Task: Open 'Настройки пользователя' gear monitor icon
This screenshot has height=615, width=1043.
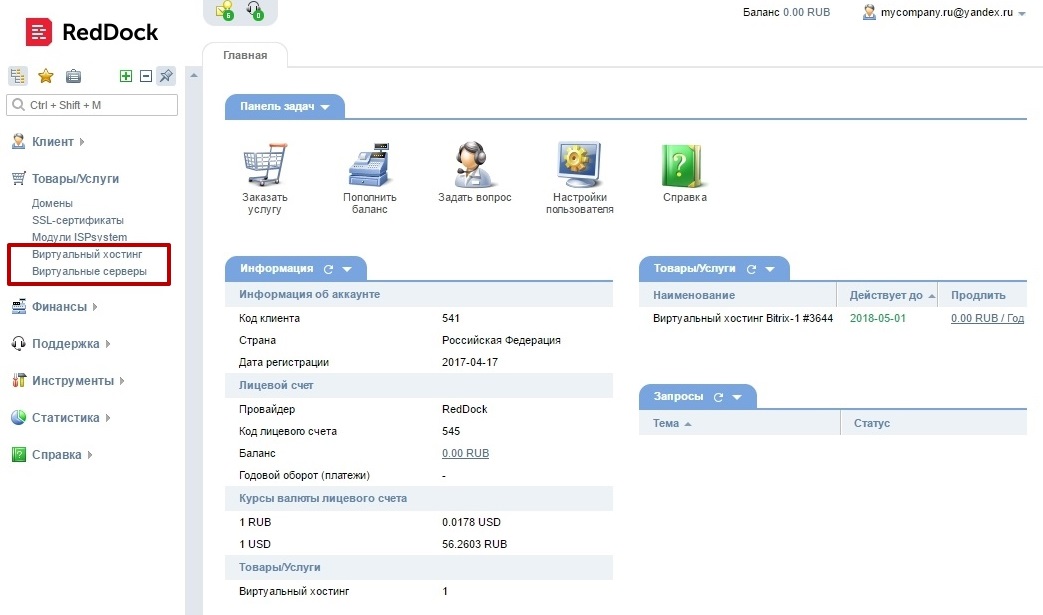Action: pyautogui.click(x=579, y=165)
